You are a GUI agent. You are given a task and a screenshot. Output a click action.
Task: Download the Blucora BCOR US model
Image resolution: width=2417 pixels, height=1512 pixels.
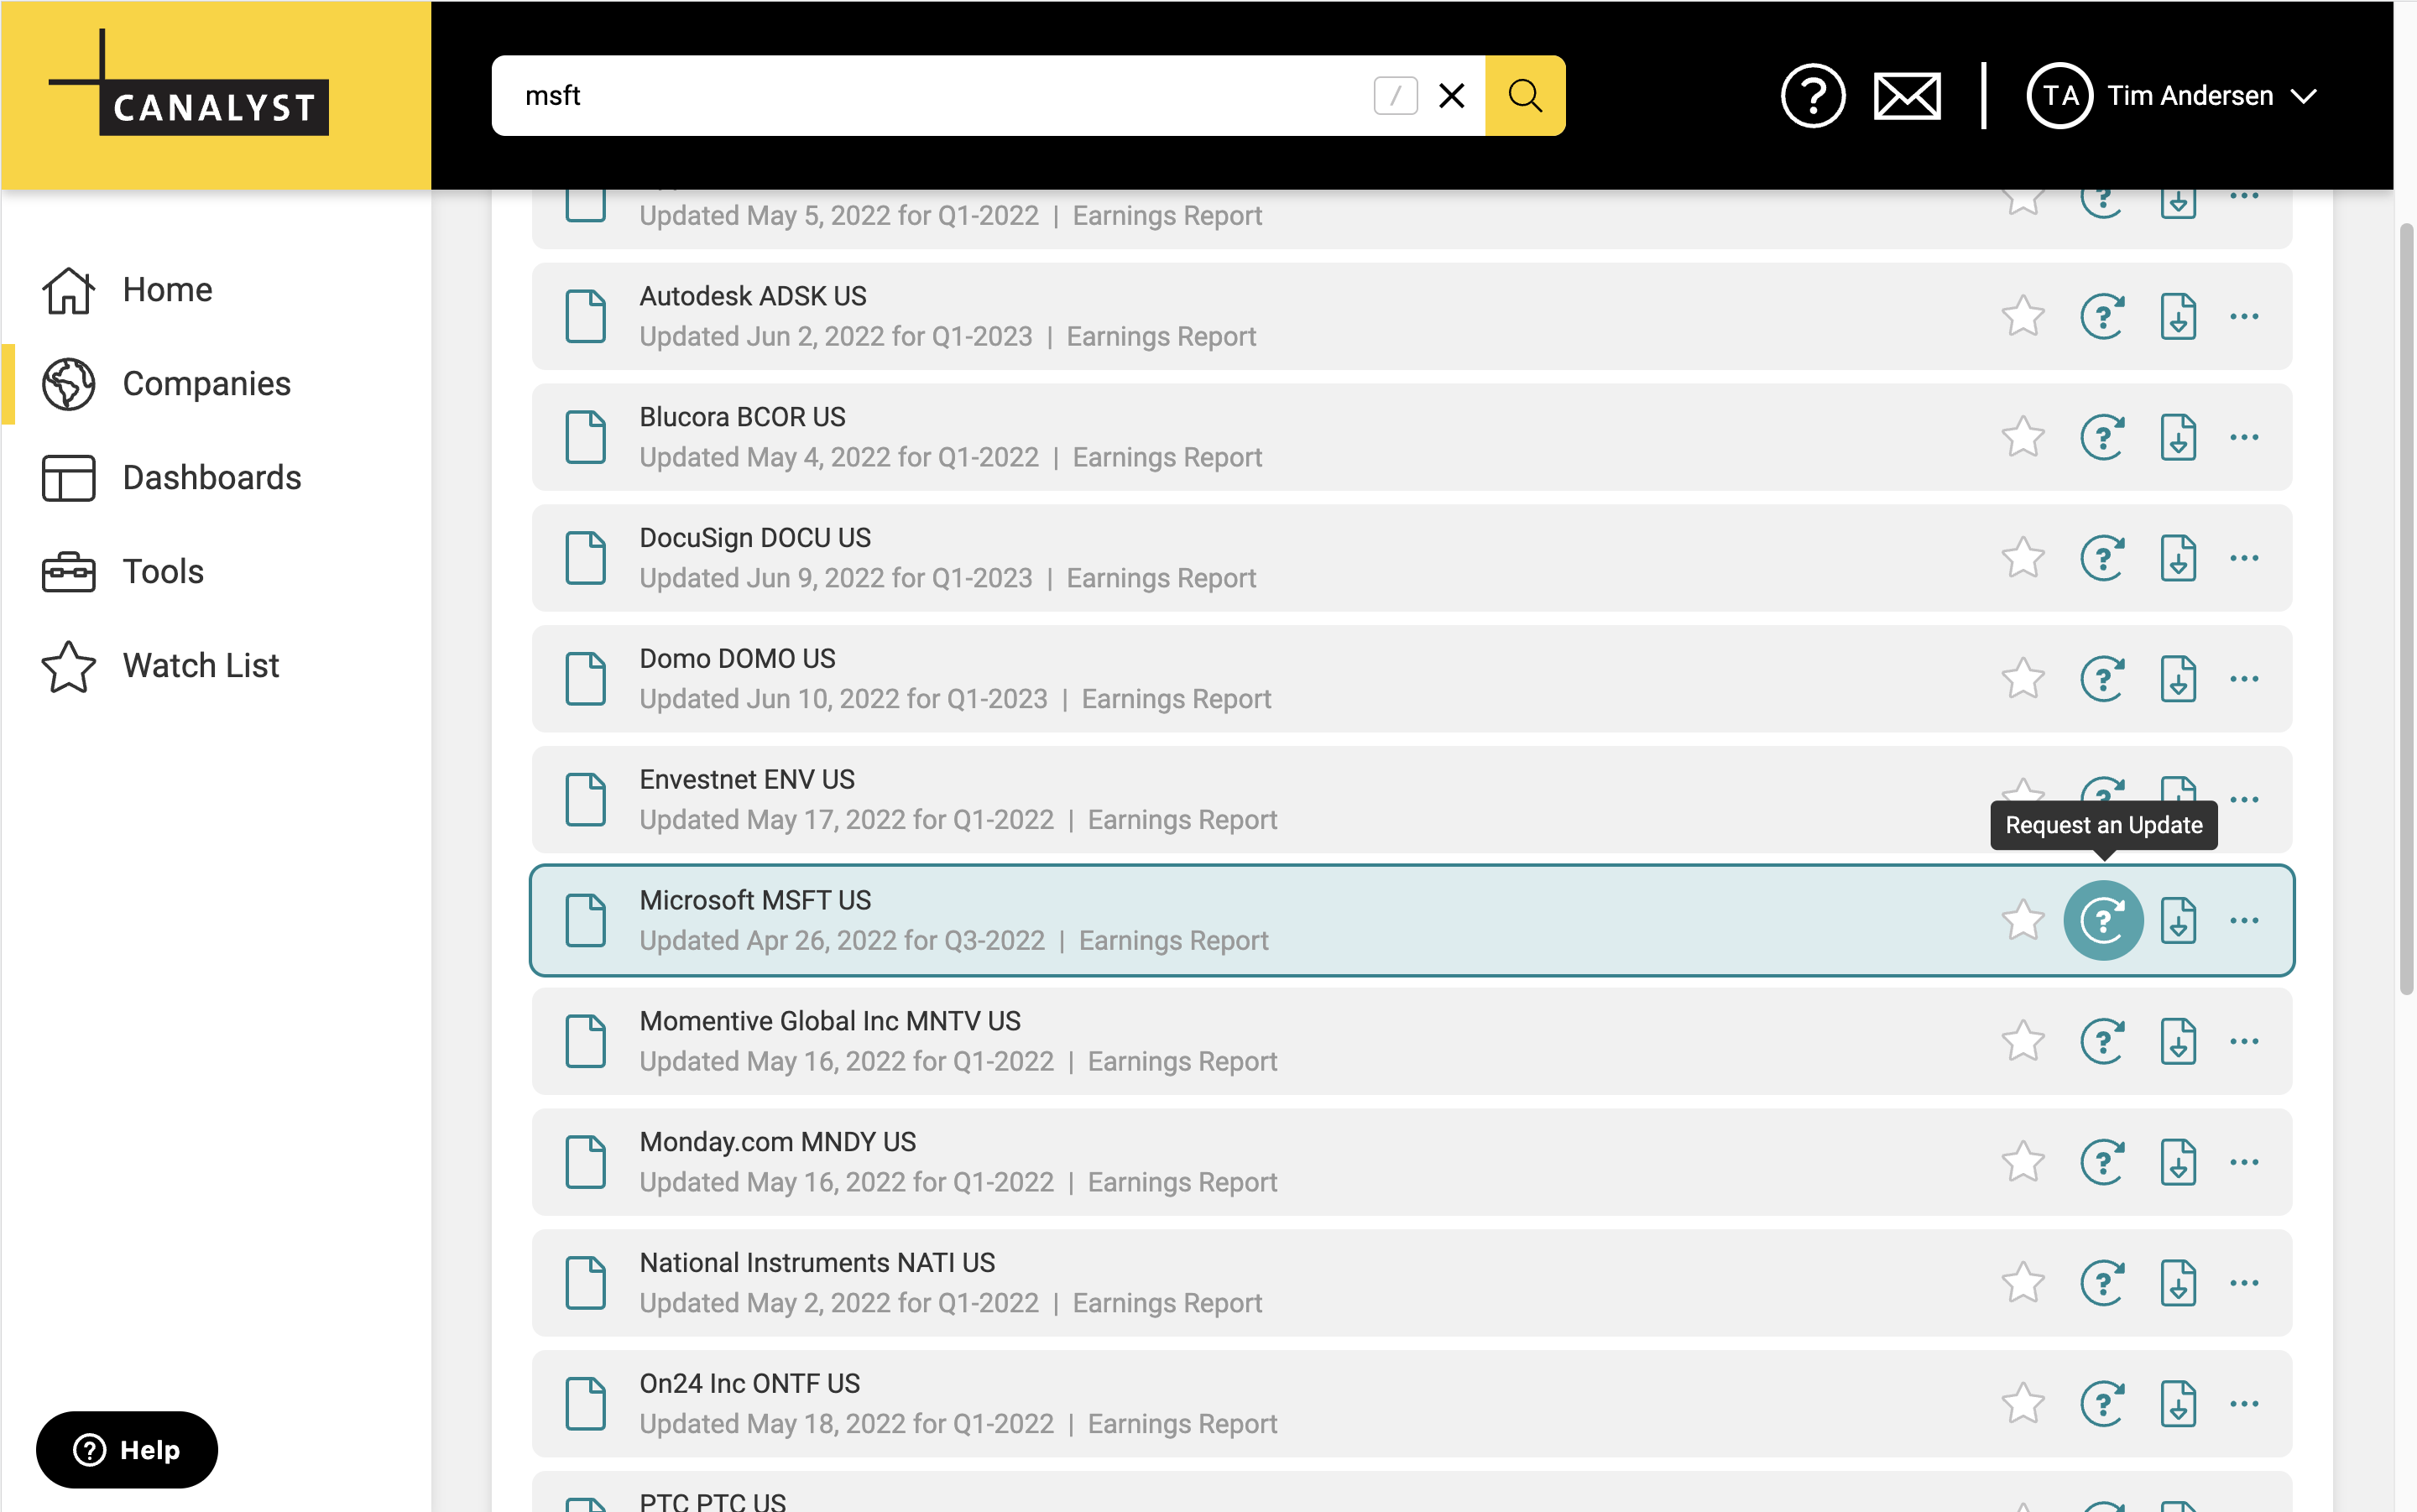(x=2177, y=438)
